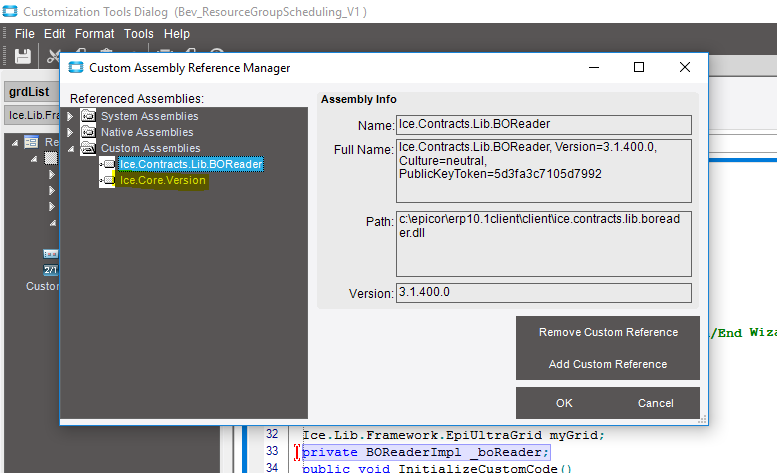This screenshot has width=777, height=473.
Task: Open the Help menu
Action: [177, 34]
